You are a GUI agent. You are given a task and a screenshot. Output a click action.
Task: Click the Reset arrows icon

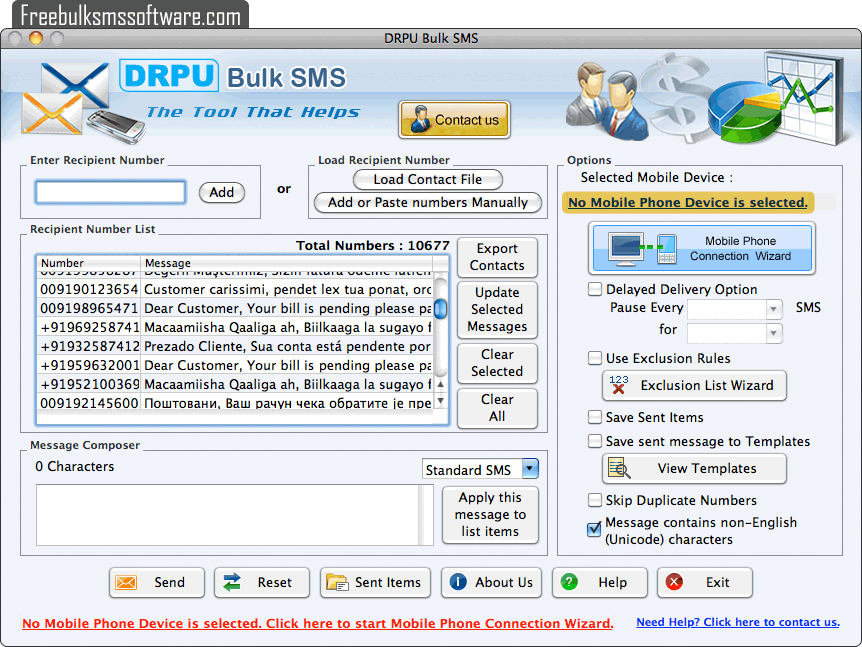232,582
